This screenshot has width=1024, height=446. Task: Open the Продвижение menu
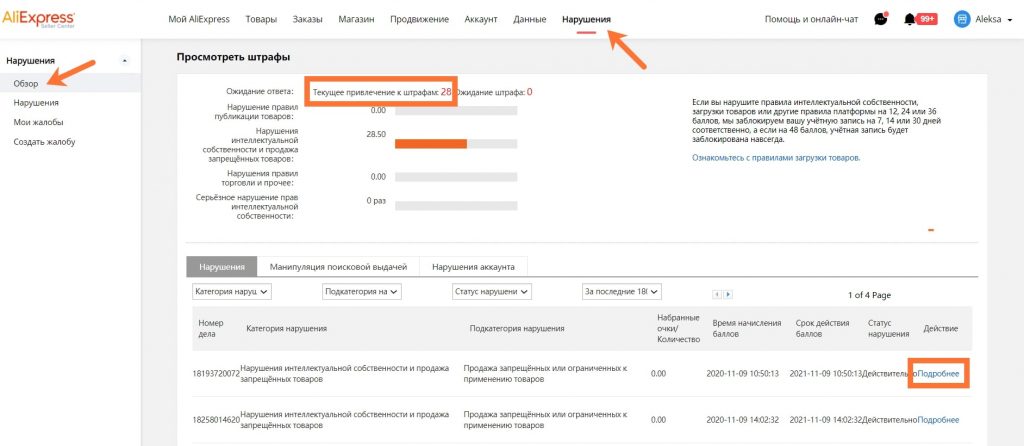419,20
